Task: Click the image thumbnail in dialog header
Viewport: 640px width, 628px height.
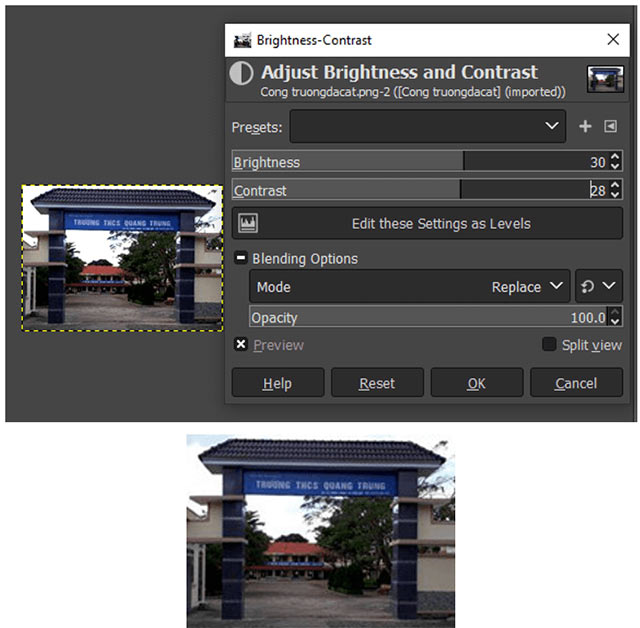Action: [604, 79]
